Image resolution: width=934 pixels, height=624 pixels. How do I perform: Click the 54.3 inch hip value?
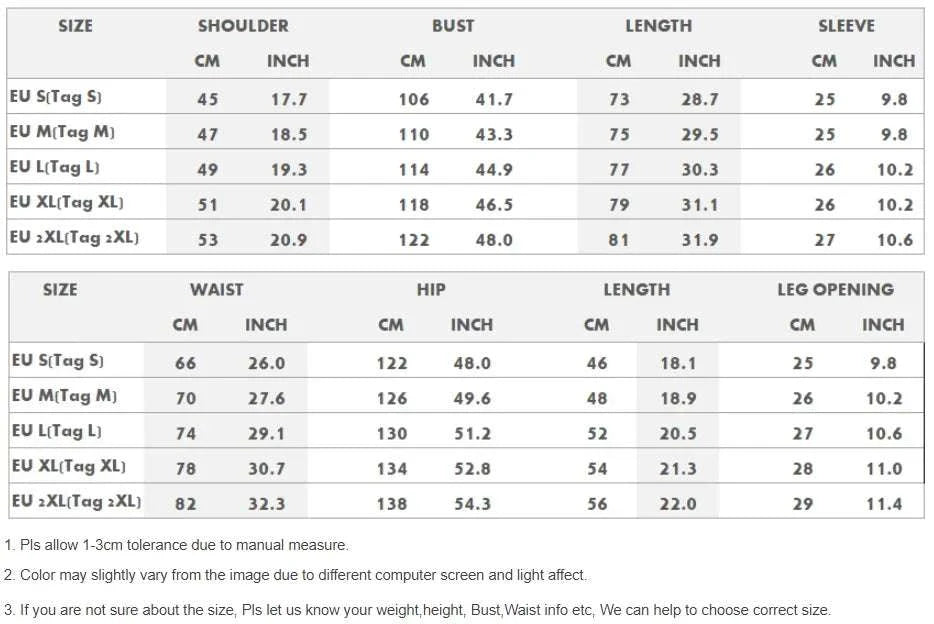tap(472, 504)
